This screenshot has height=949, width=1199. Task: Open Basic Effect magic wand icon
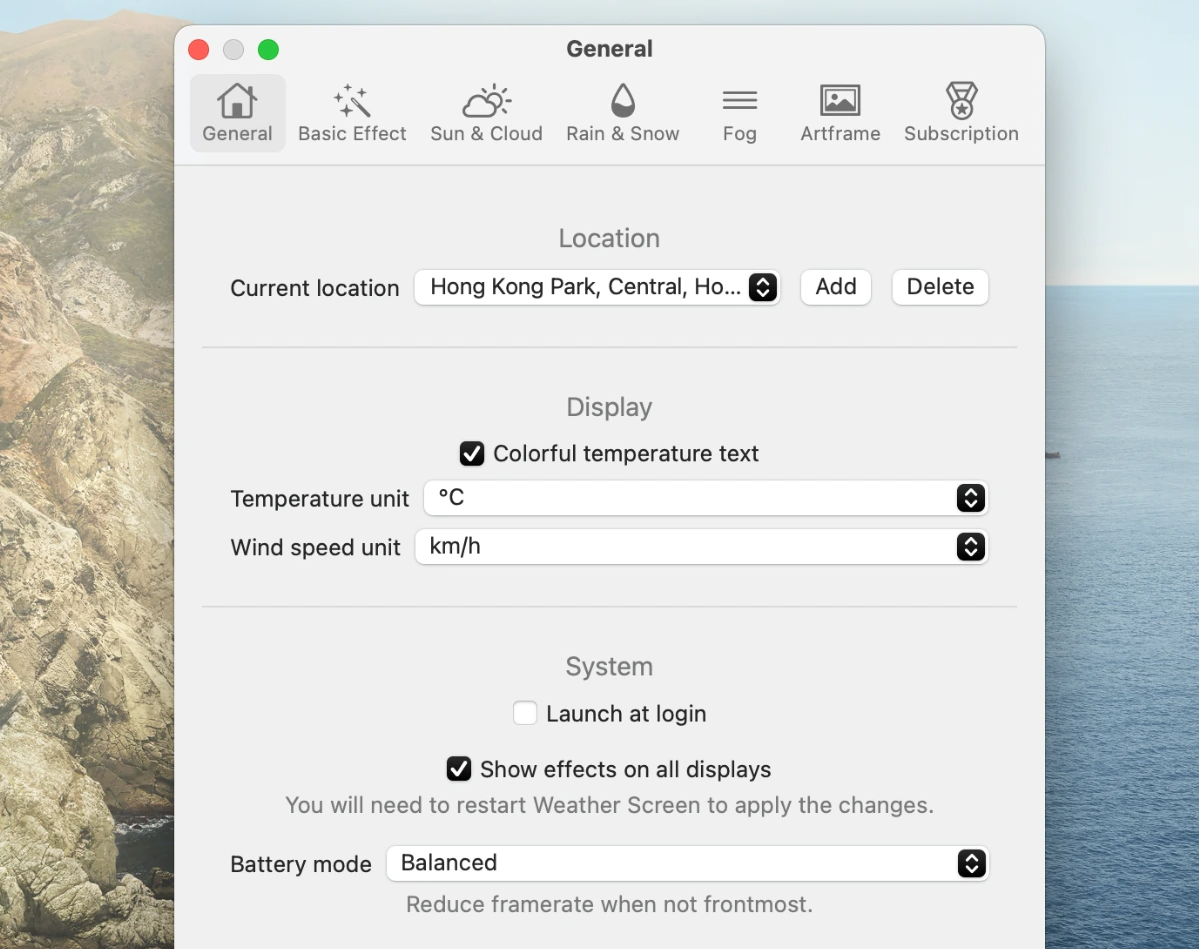[x=352, y=101]
